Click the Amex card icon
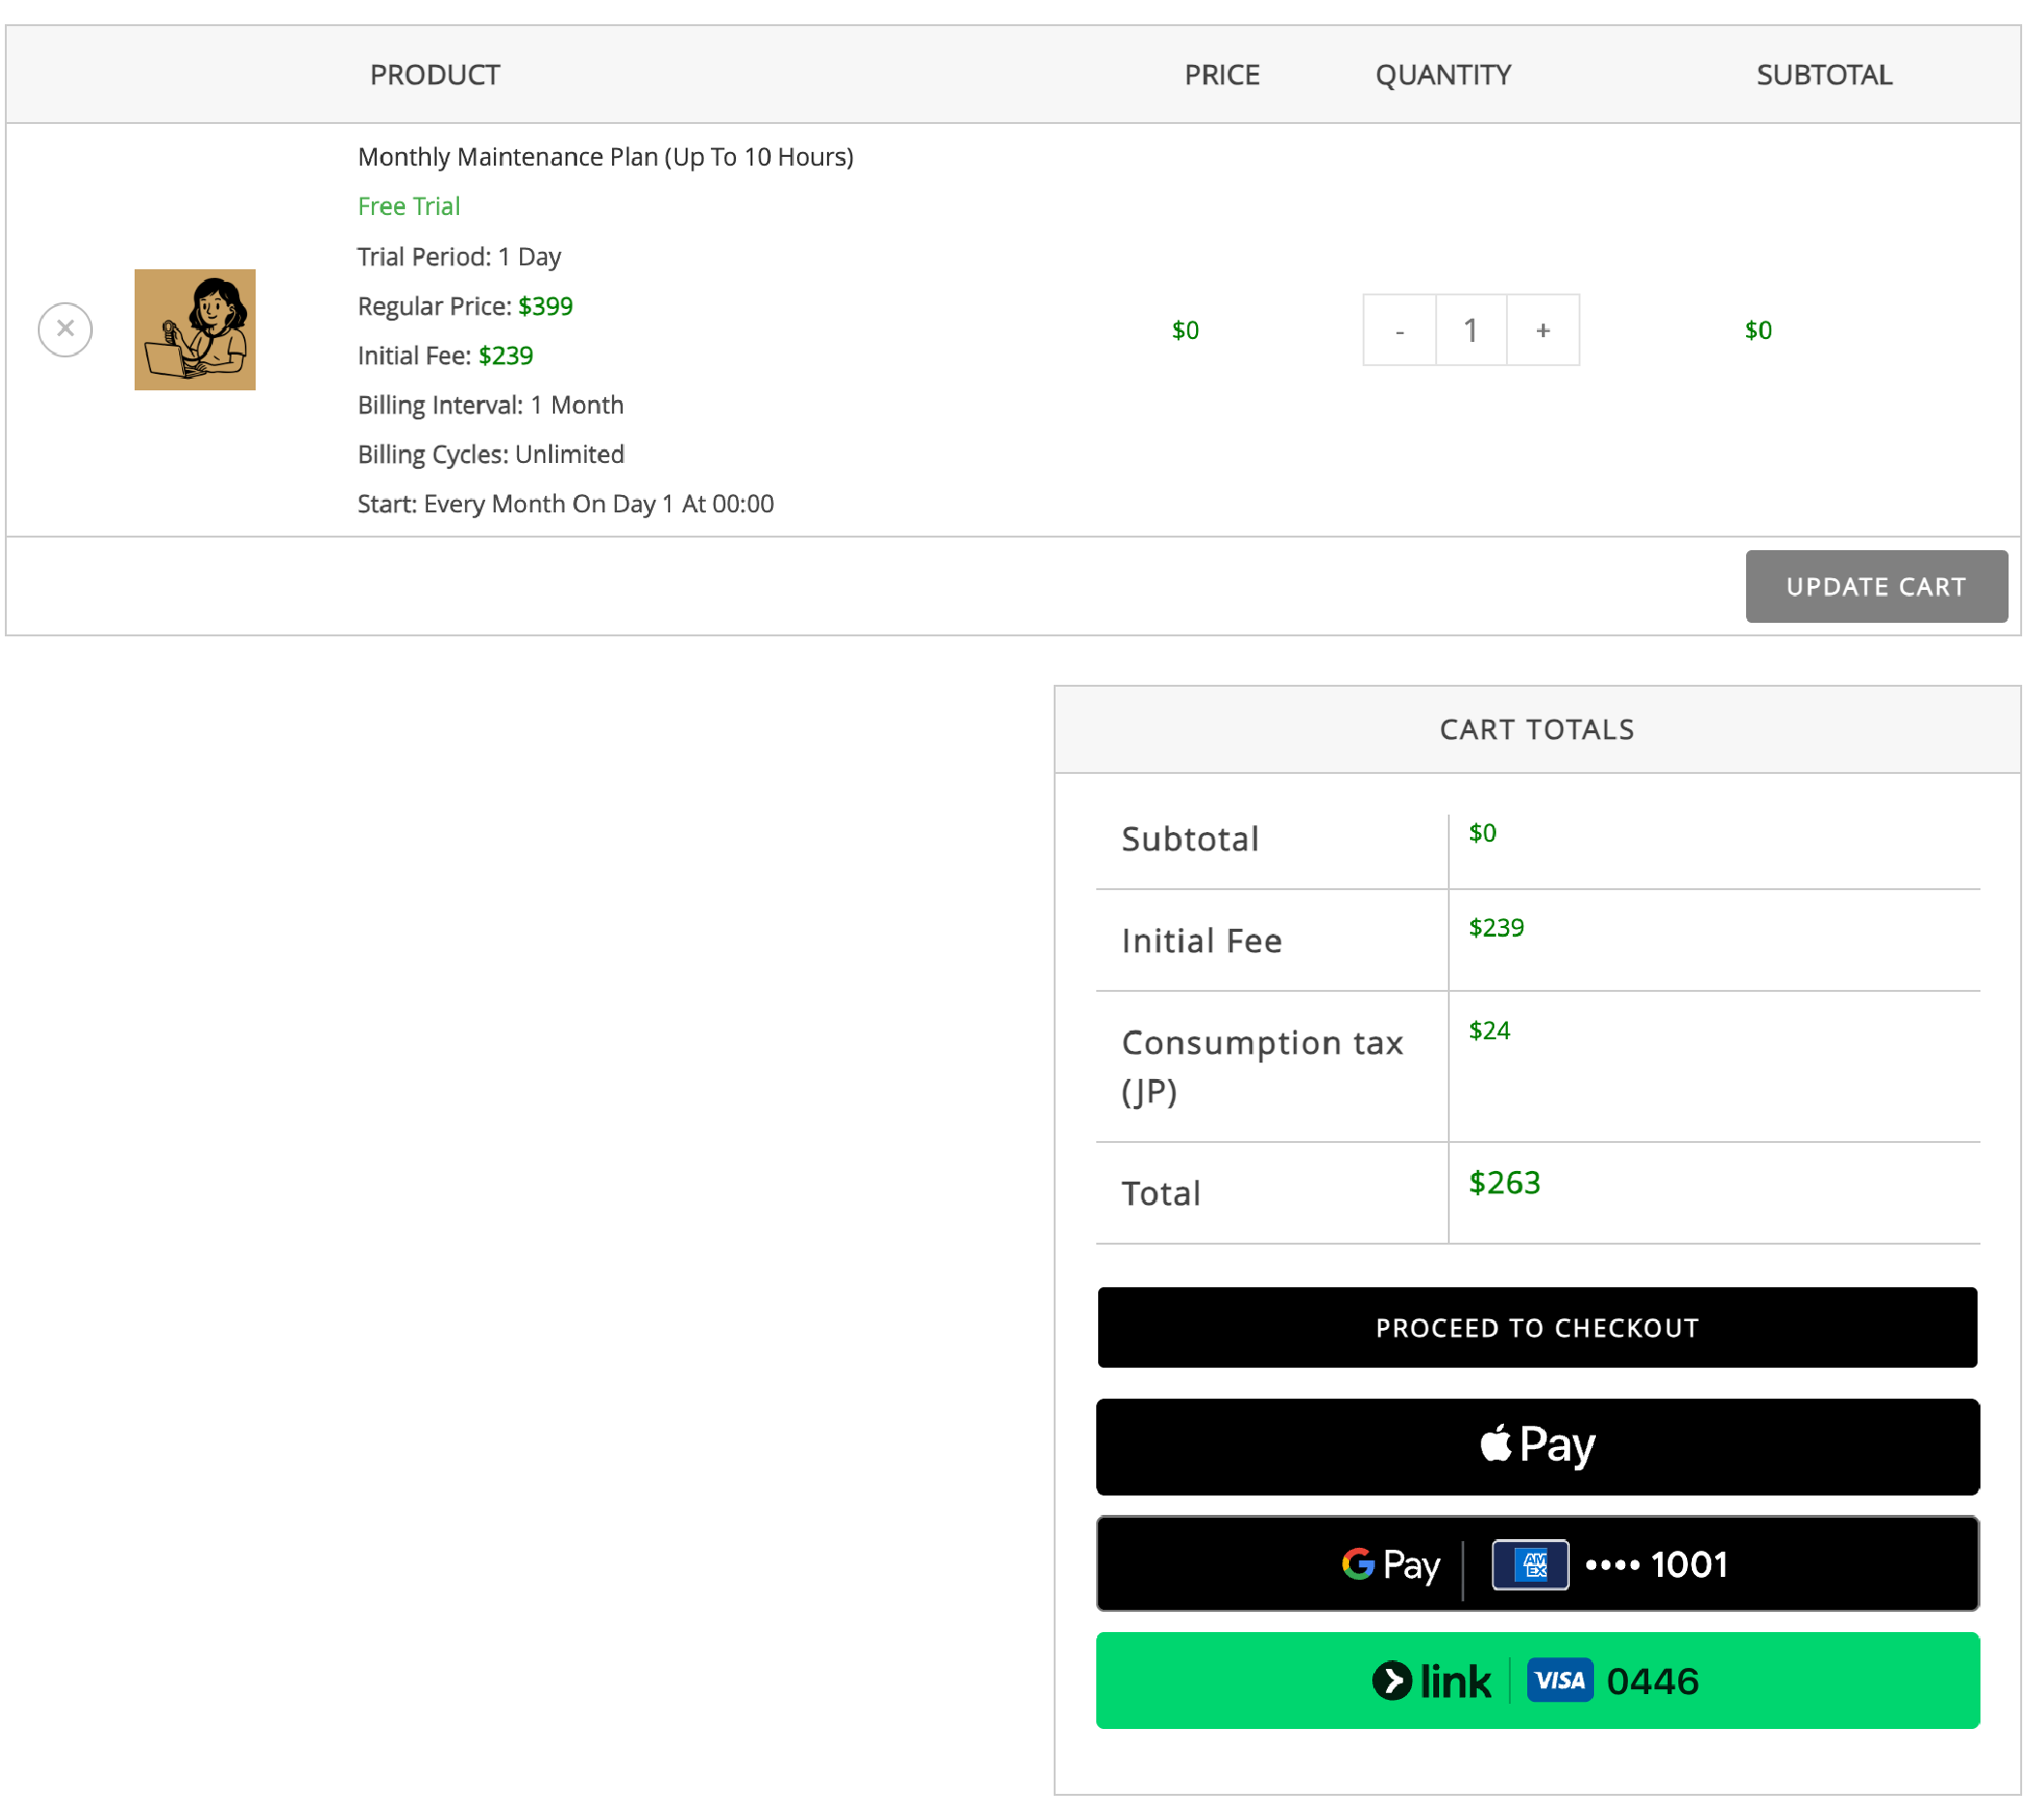This screenshot has width=2026, height=1820. click(x=1529, y=1564)
